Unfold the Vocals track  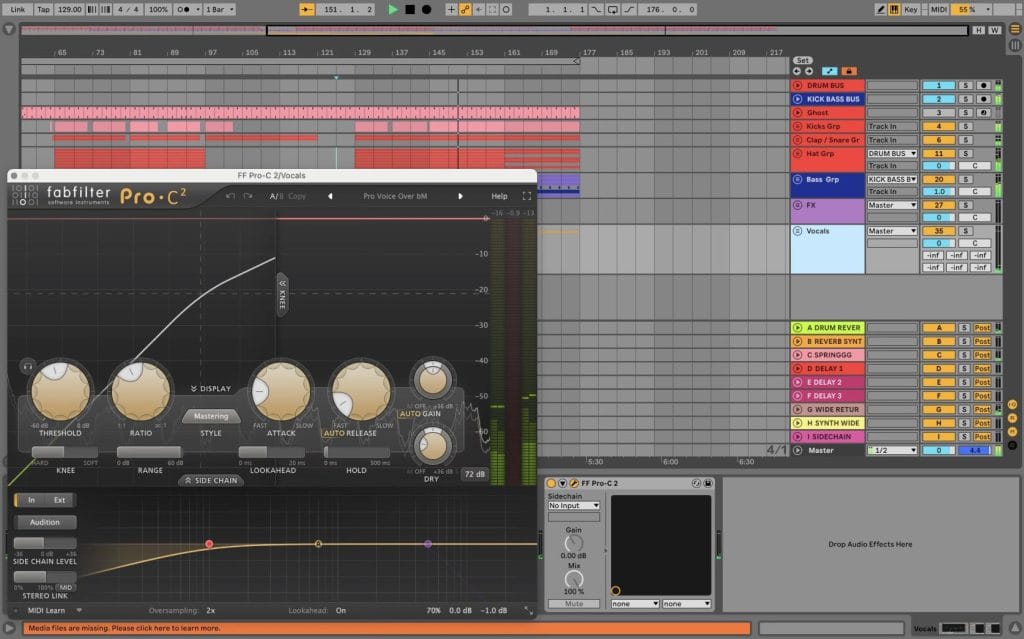pyautogui.click(x=797, y=231)
